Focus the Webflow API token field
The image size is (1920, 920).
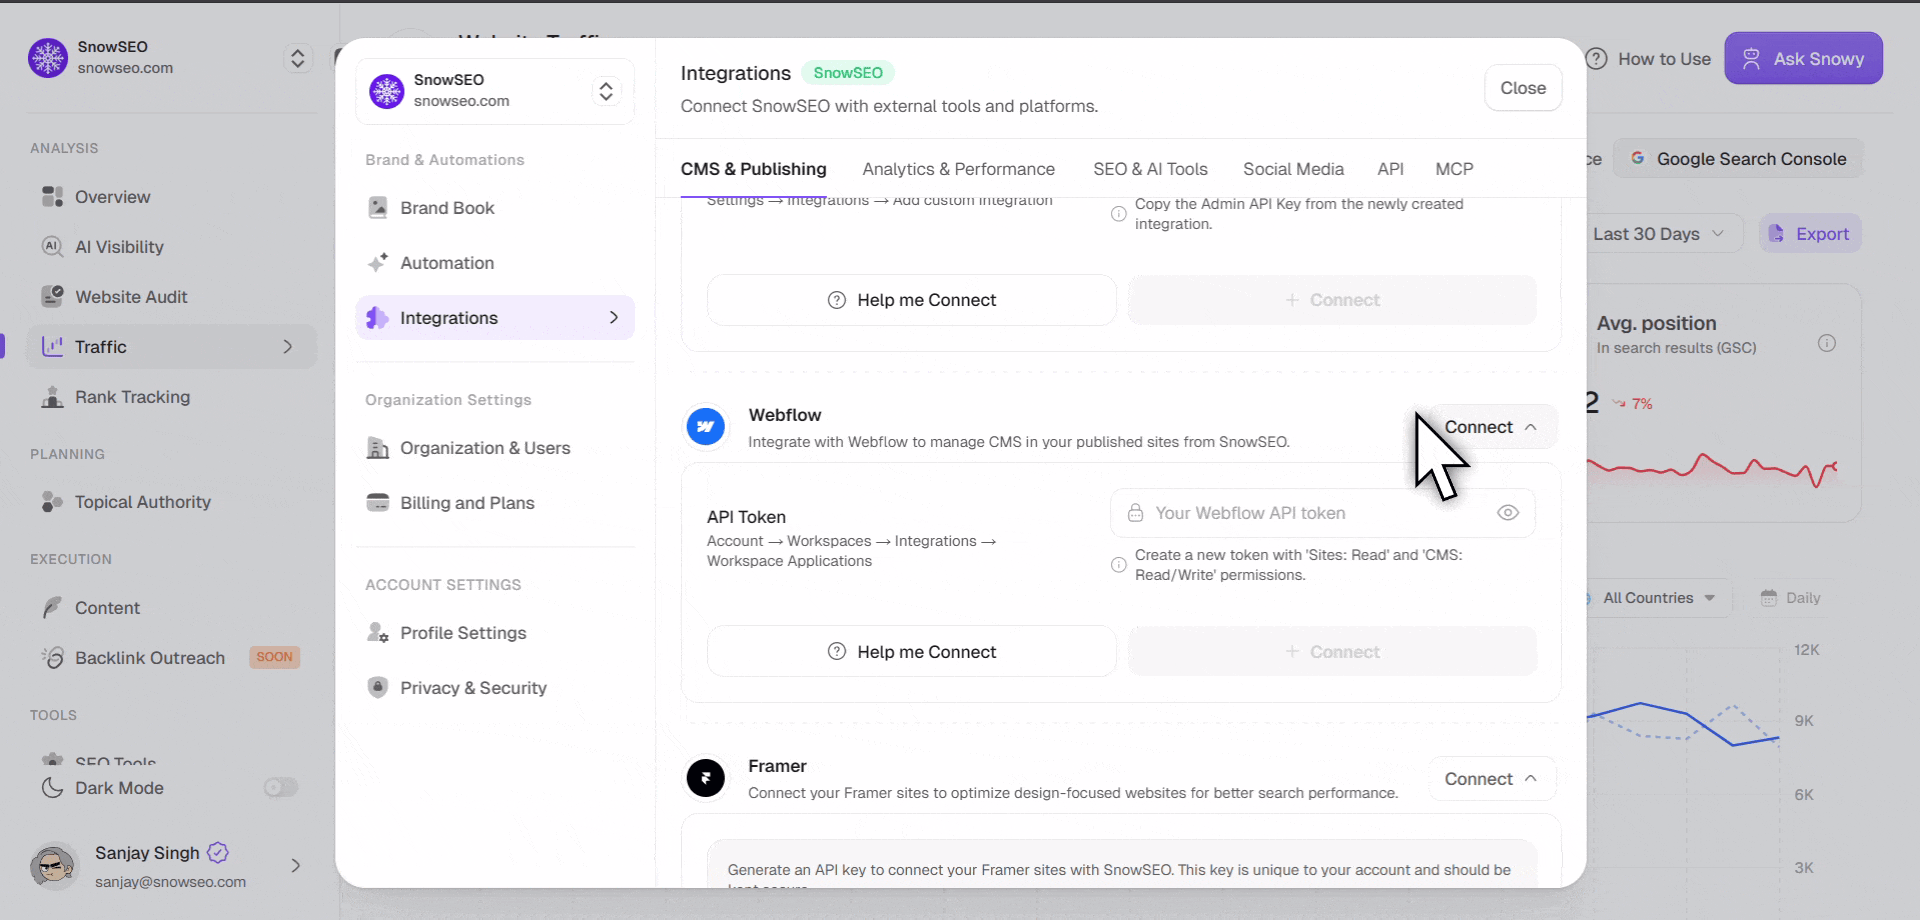1323,513
